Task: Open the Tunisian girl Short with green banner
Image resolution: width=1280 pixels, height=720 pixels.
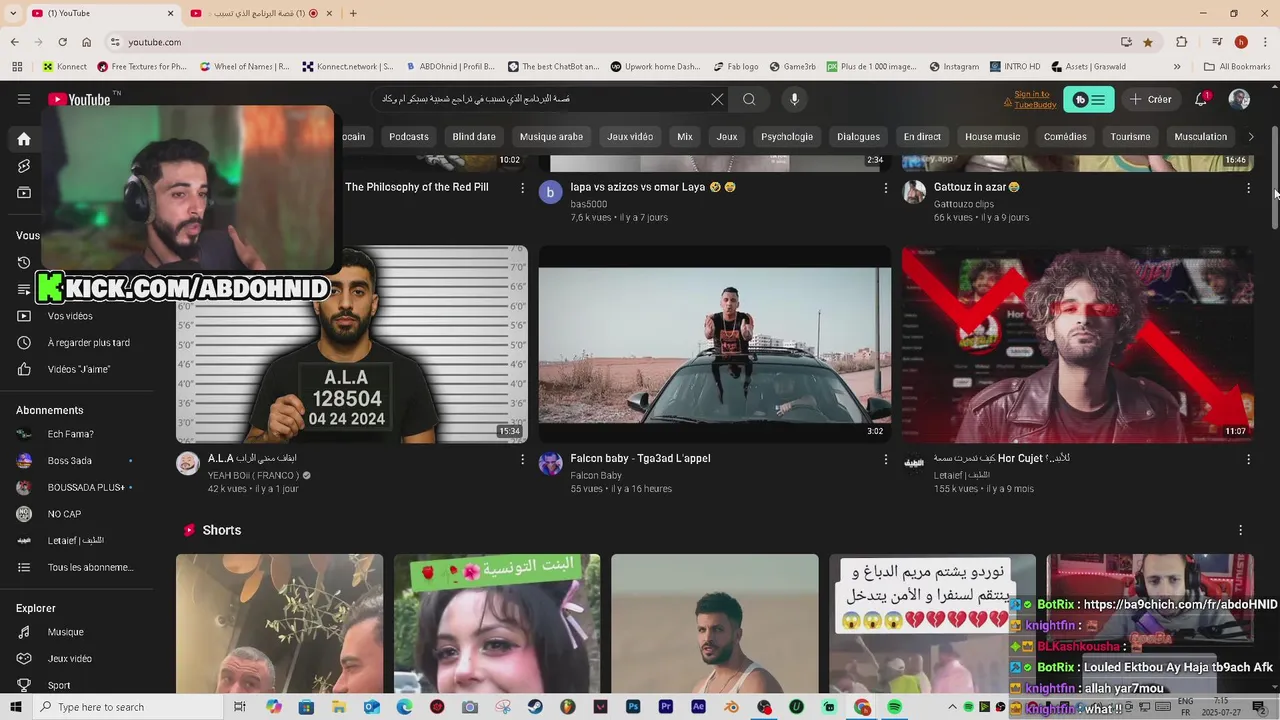Action: 497,624
